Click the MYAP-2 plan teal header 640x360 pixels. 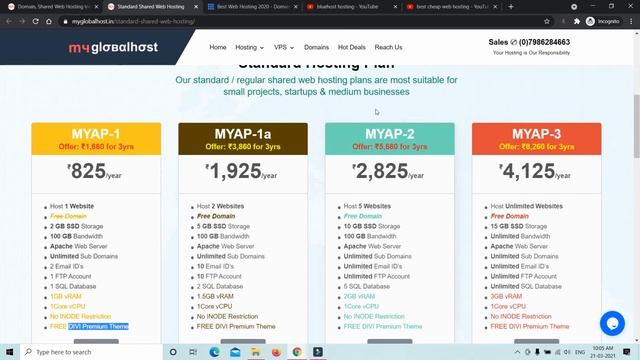(390, 139)
